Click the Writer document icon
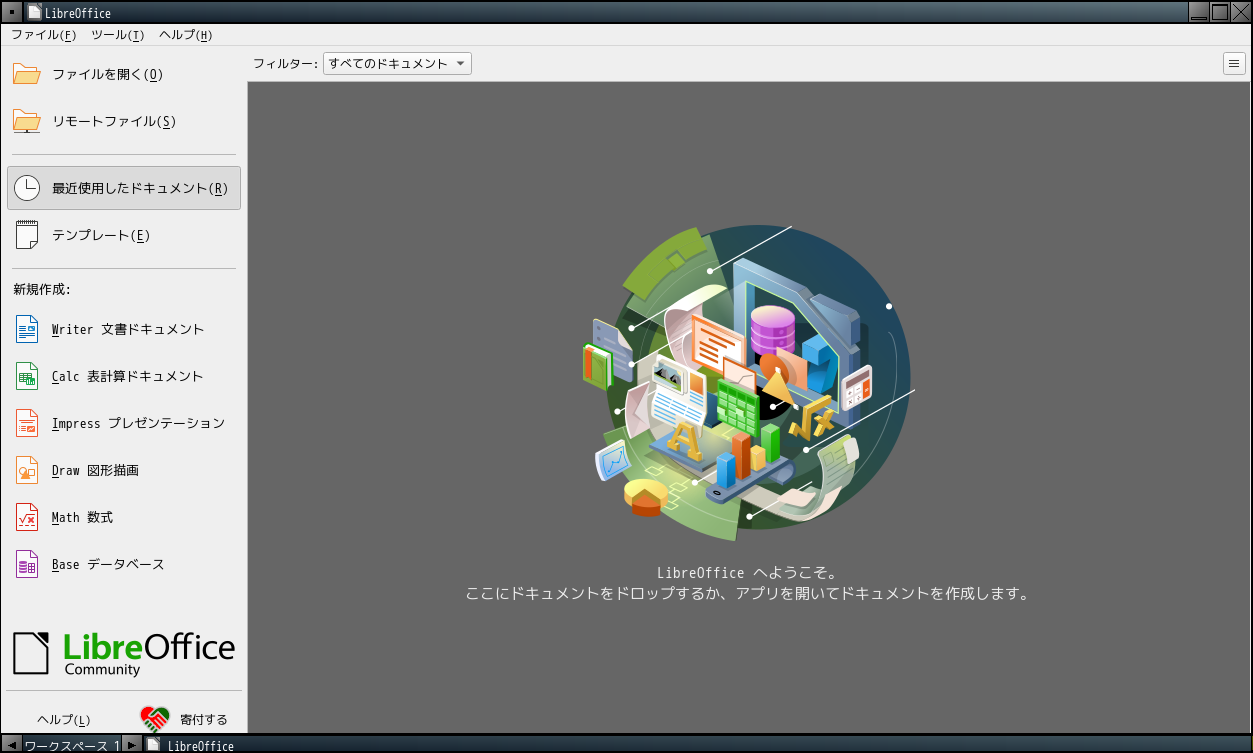The image size is (1253, 753). [27, 329]
